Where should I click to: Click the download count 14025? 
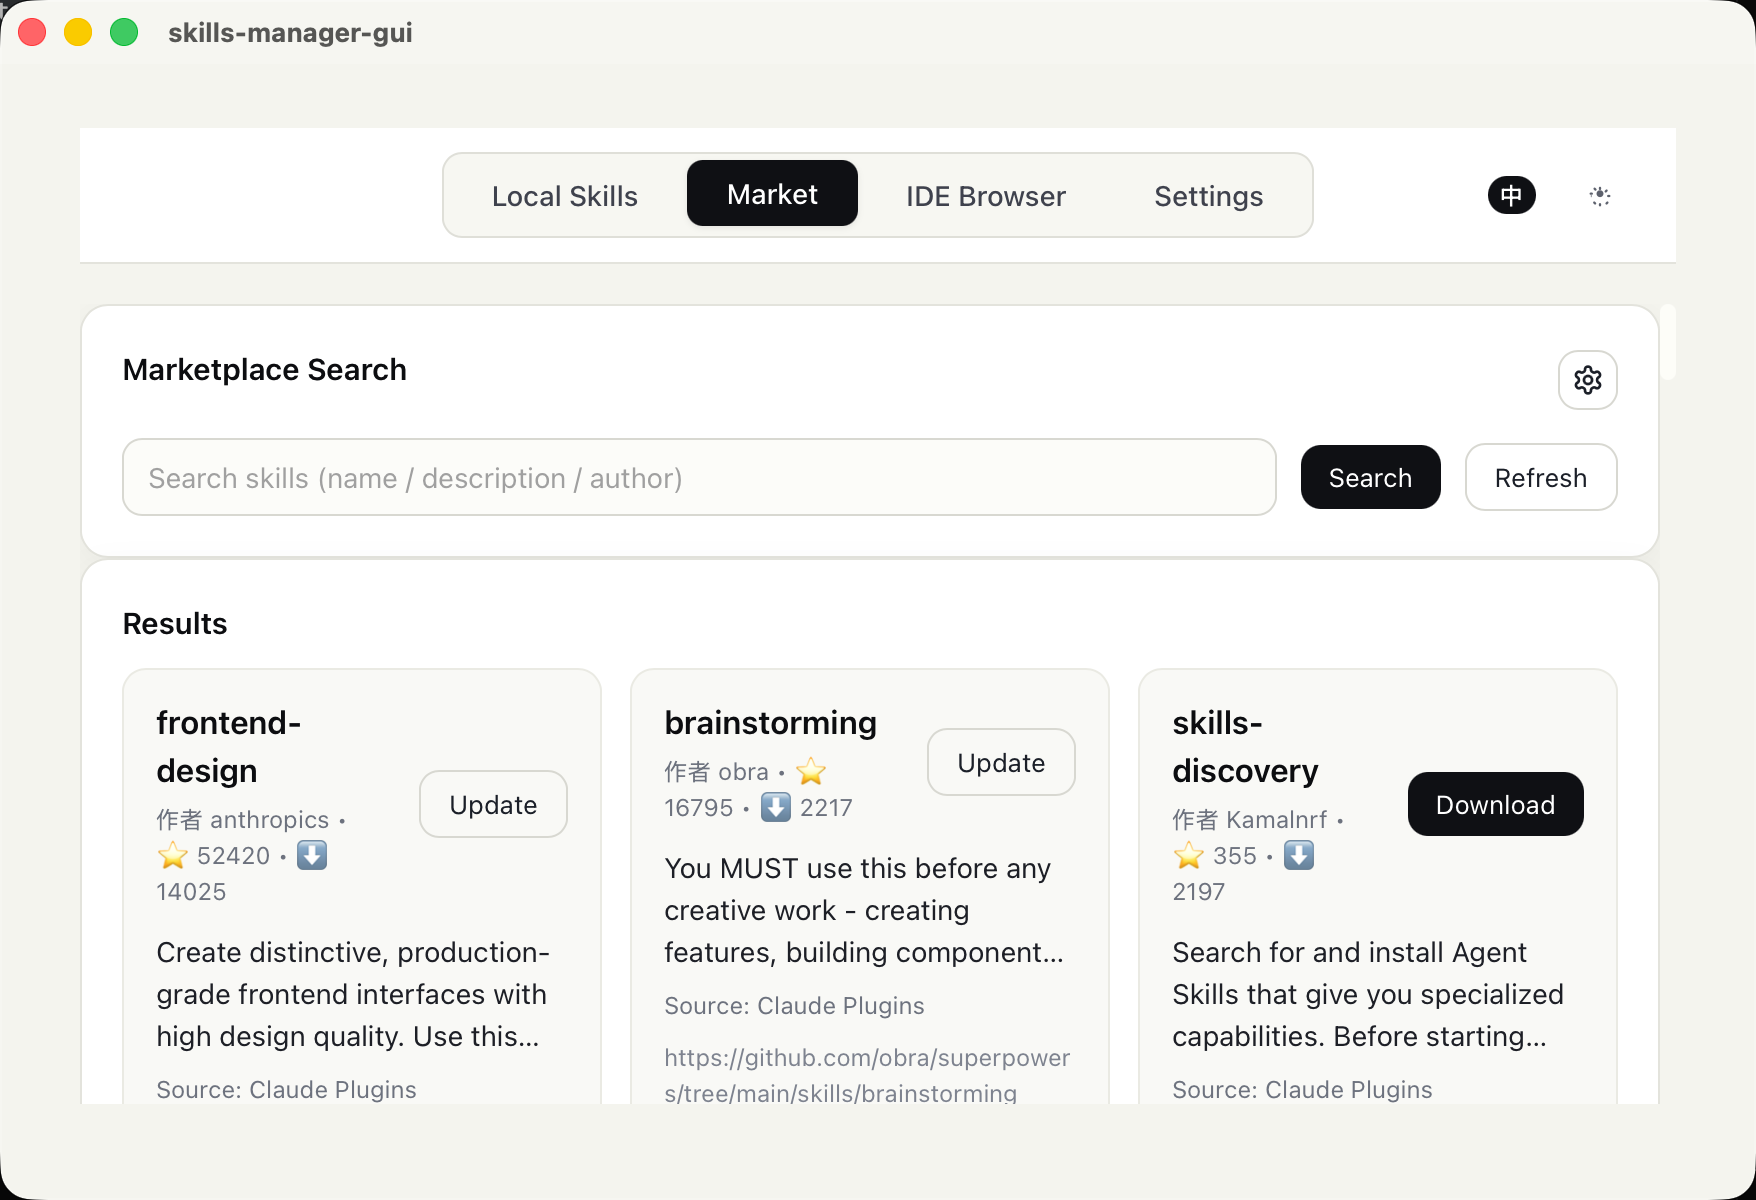[191, 892]
